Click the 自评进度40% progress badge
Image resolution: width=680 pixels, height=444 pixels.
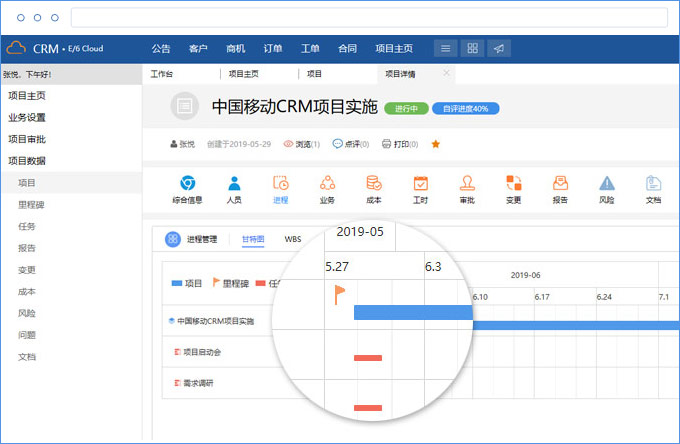tap(465, 109)
